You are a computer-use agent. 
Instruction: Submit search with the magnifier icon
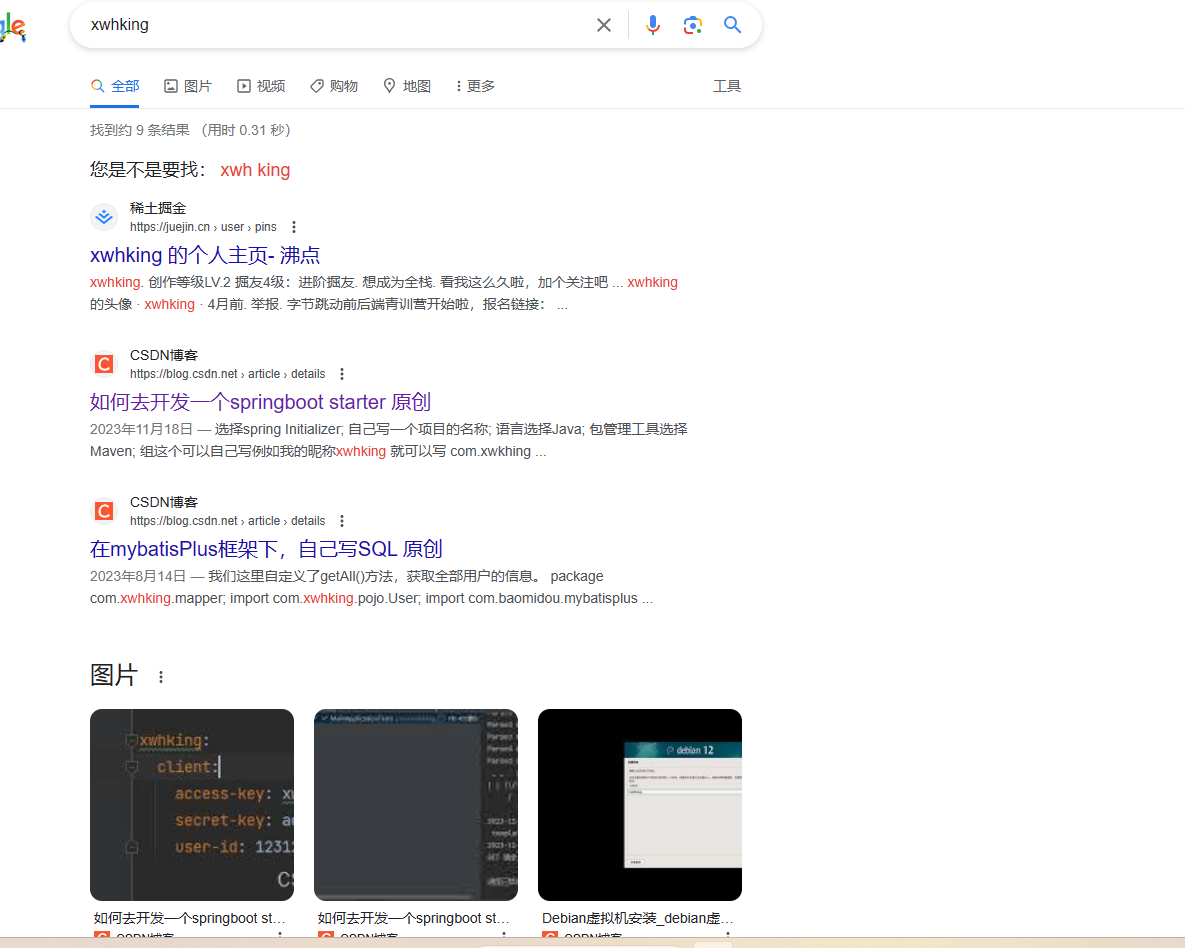point(732,25)
